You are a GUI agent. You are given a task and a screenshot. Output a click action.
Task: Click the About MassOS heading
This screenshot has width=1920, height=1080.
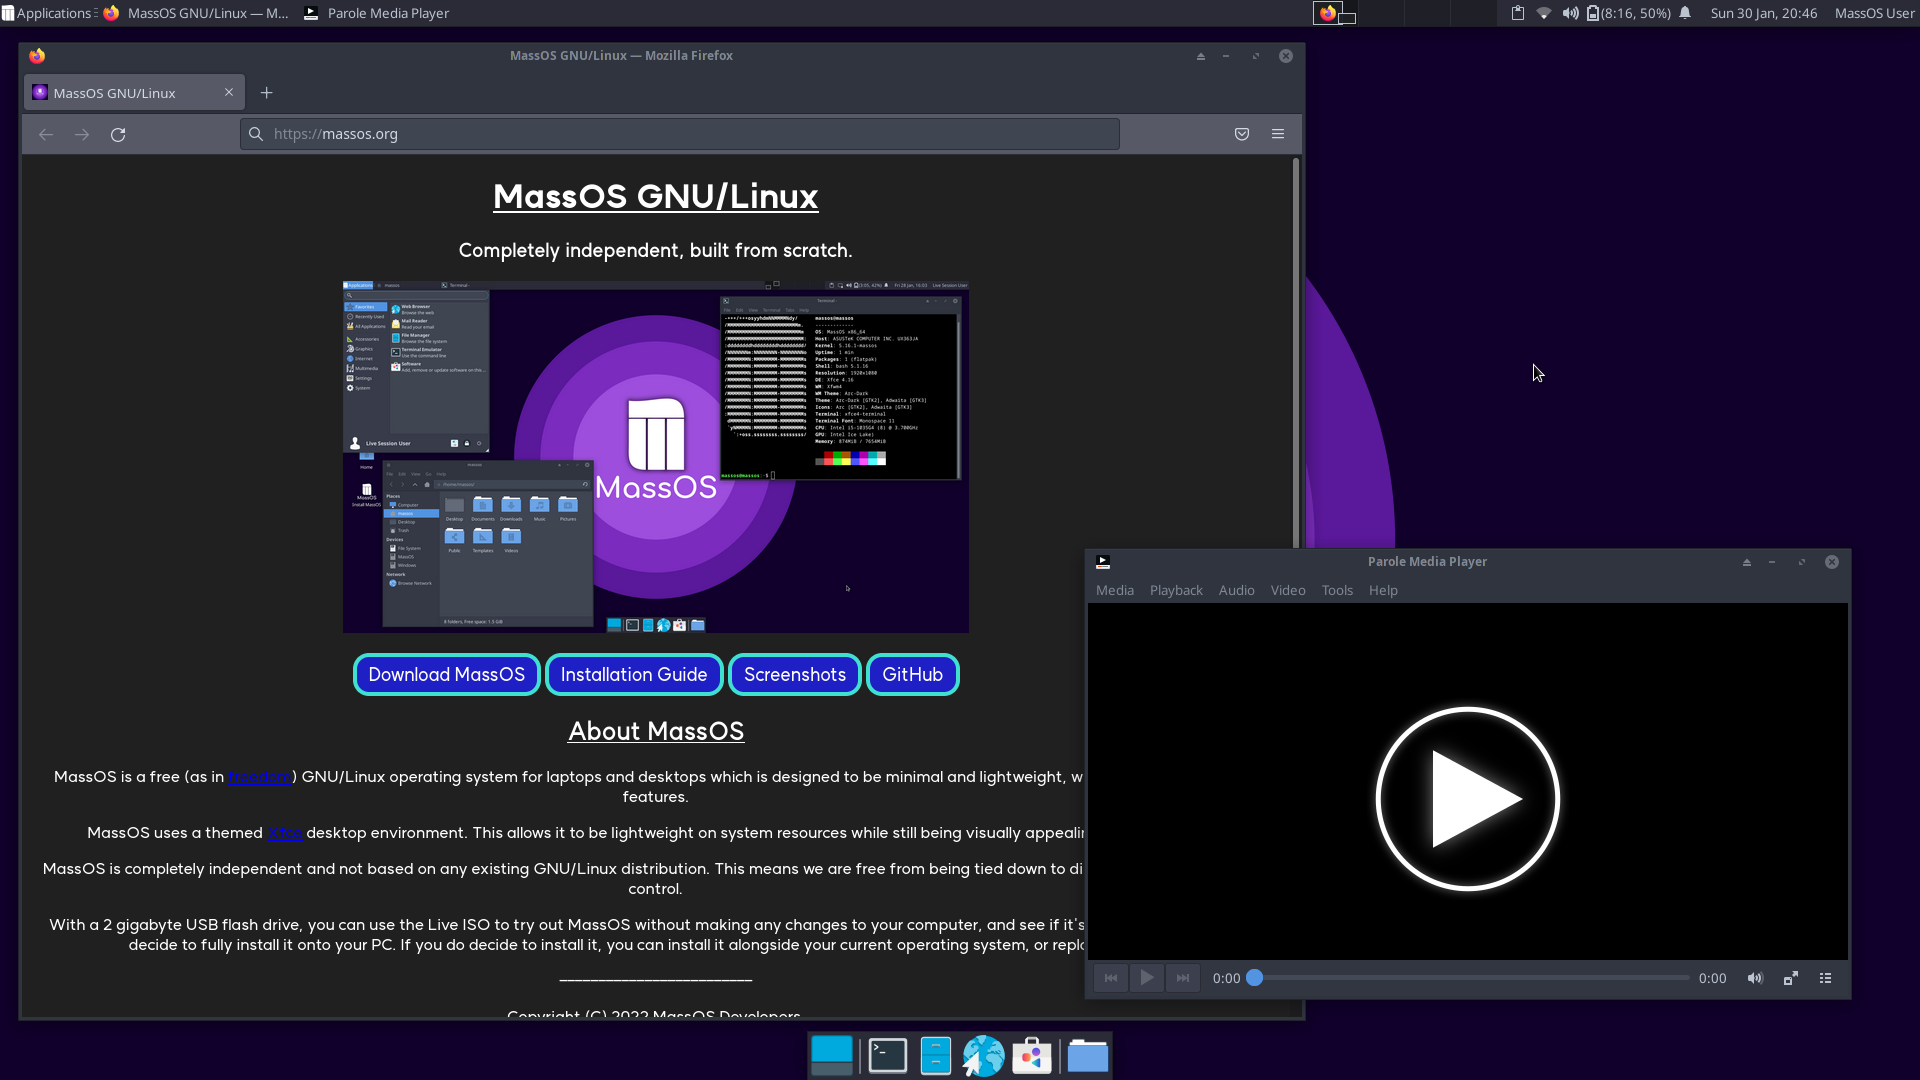[656, 731]
